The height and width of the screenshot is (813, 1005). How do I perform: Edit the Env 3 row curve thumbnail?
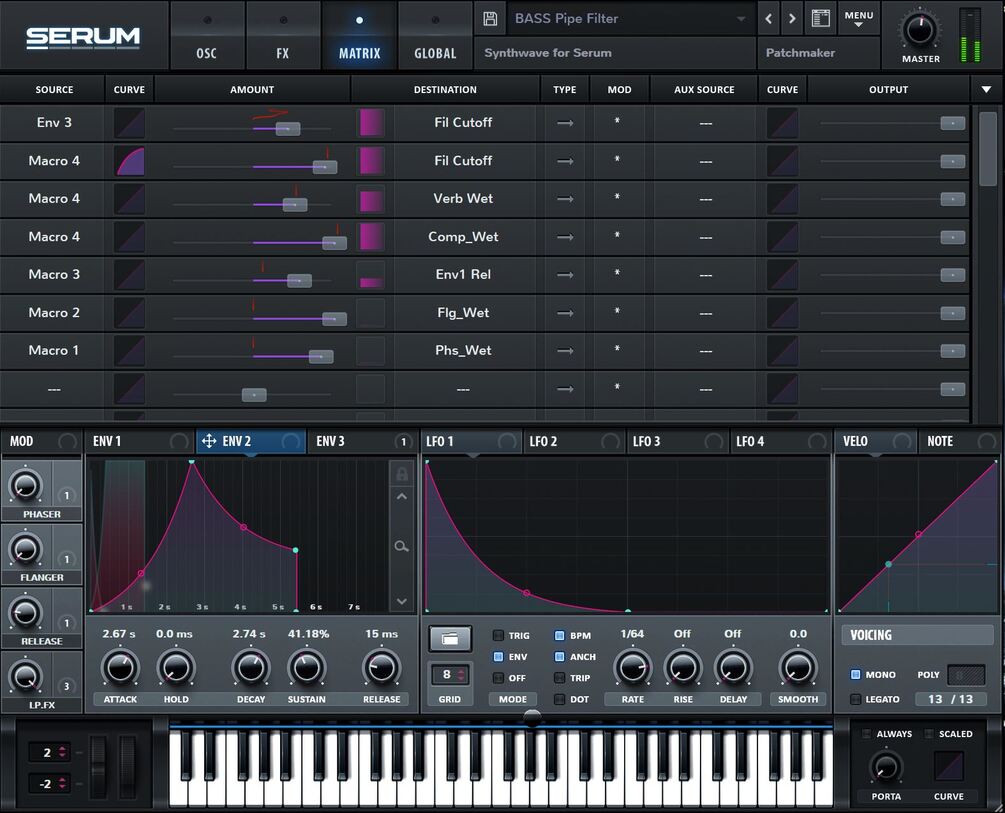pos(128,122)
